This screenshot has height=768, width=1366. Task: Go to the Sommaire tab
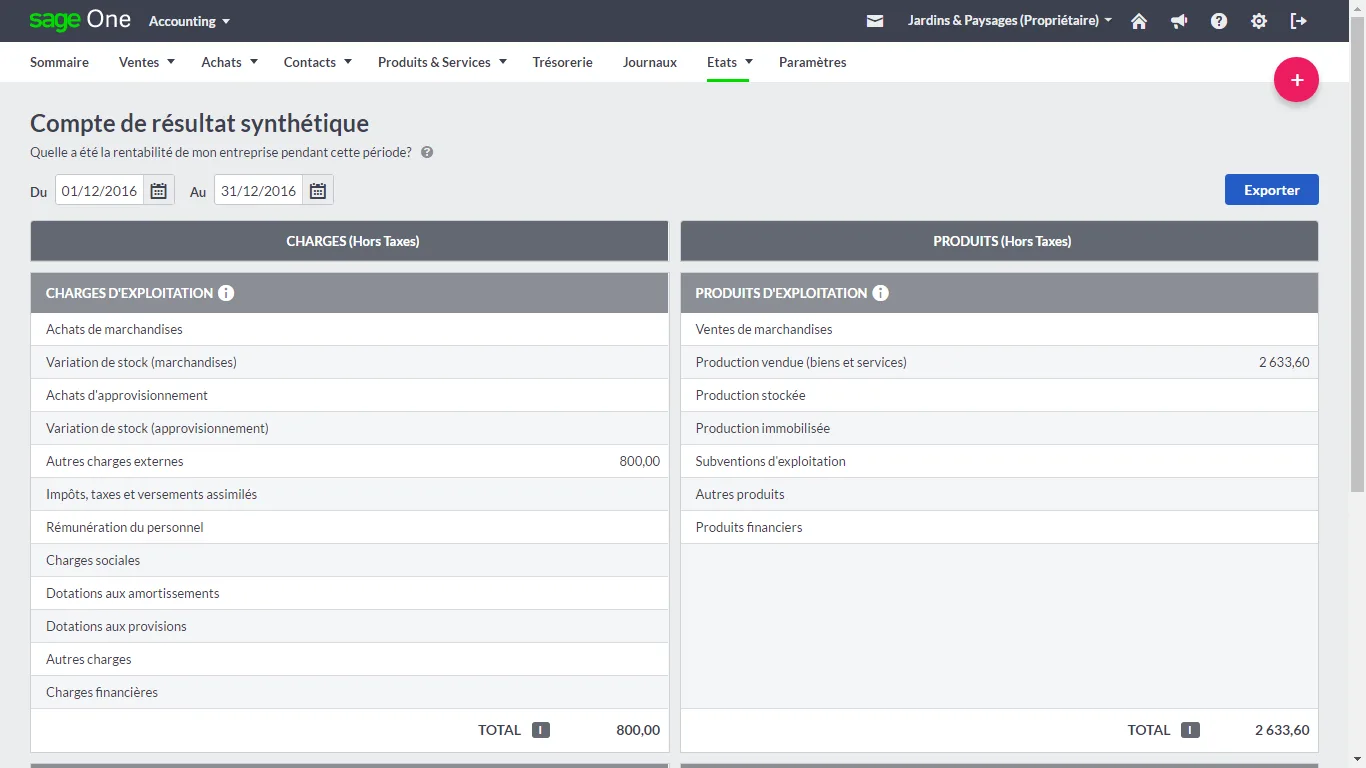click(59, 62)
